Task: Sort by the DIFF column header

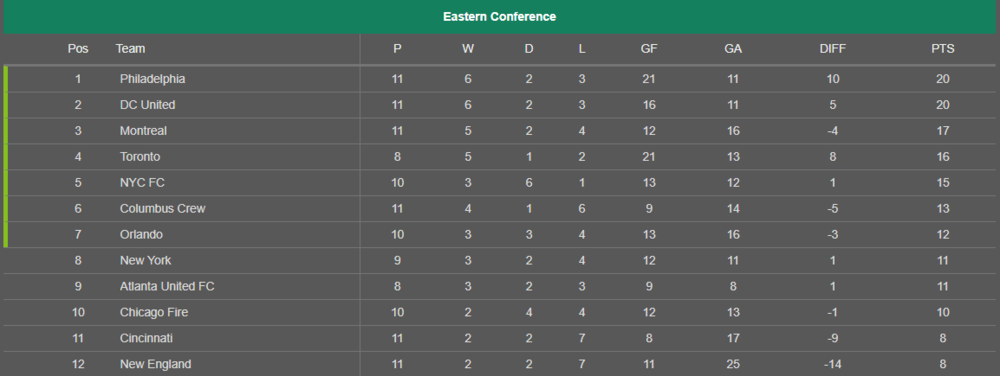Action: (x=833, y=48)
